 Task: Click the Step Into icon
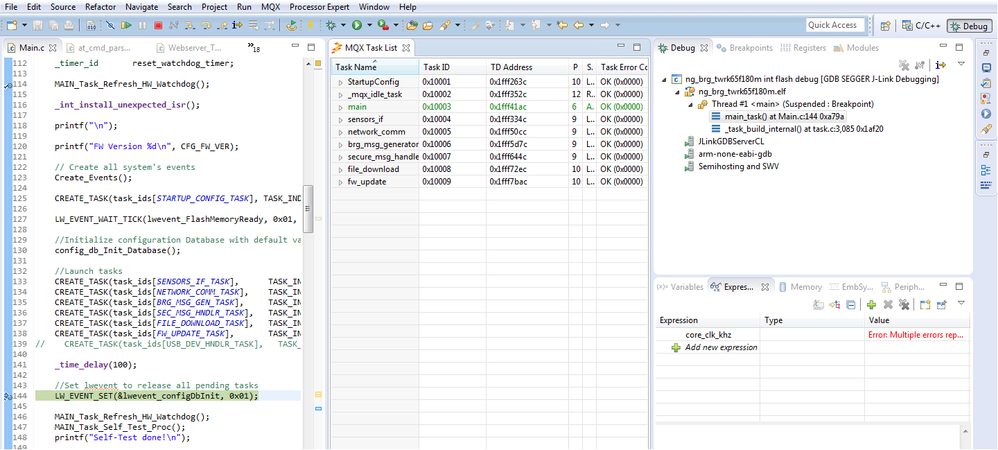[x=190, y=25]
